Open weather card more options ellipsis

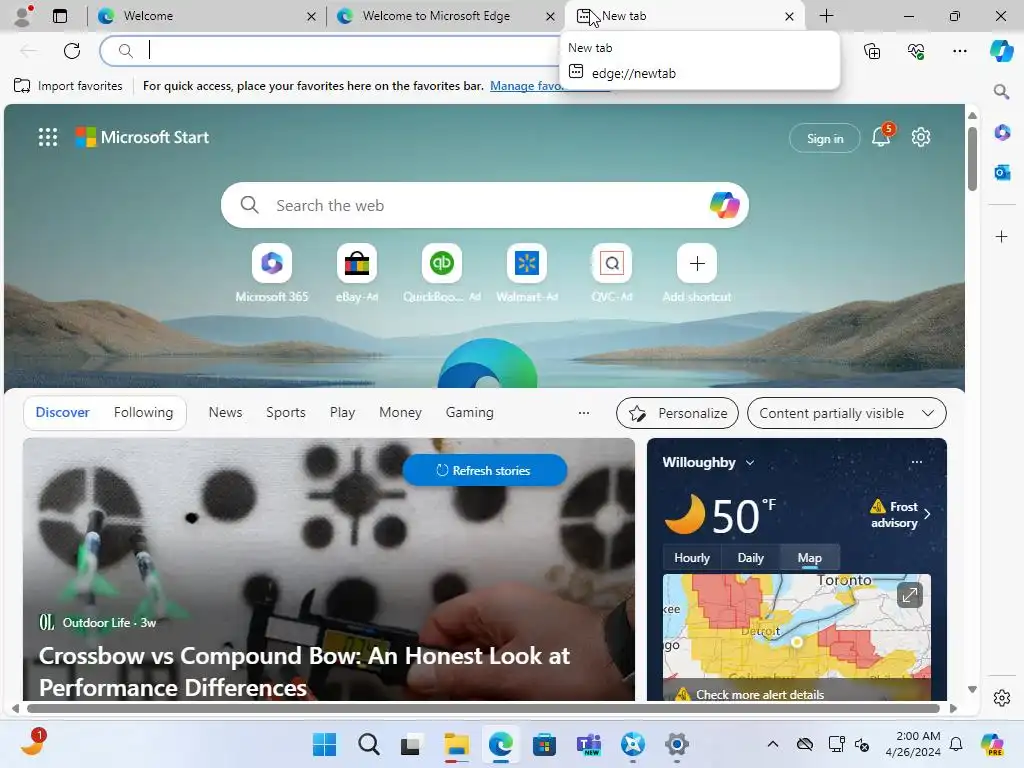click(x=917, y=462)
